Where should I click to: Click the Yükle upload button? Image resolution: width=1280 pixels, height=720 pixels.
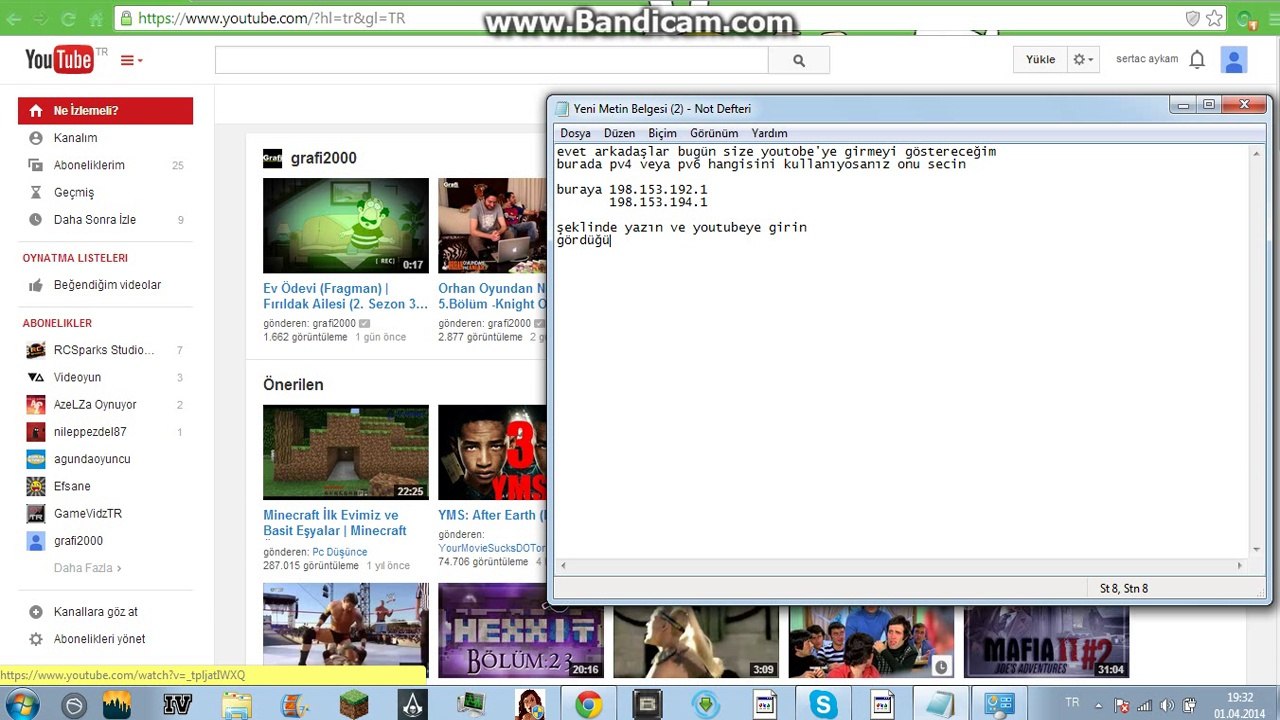click(1040, 60)
